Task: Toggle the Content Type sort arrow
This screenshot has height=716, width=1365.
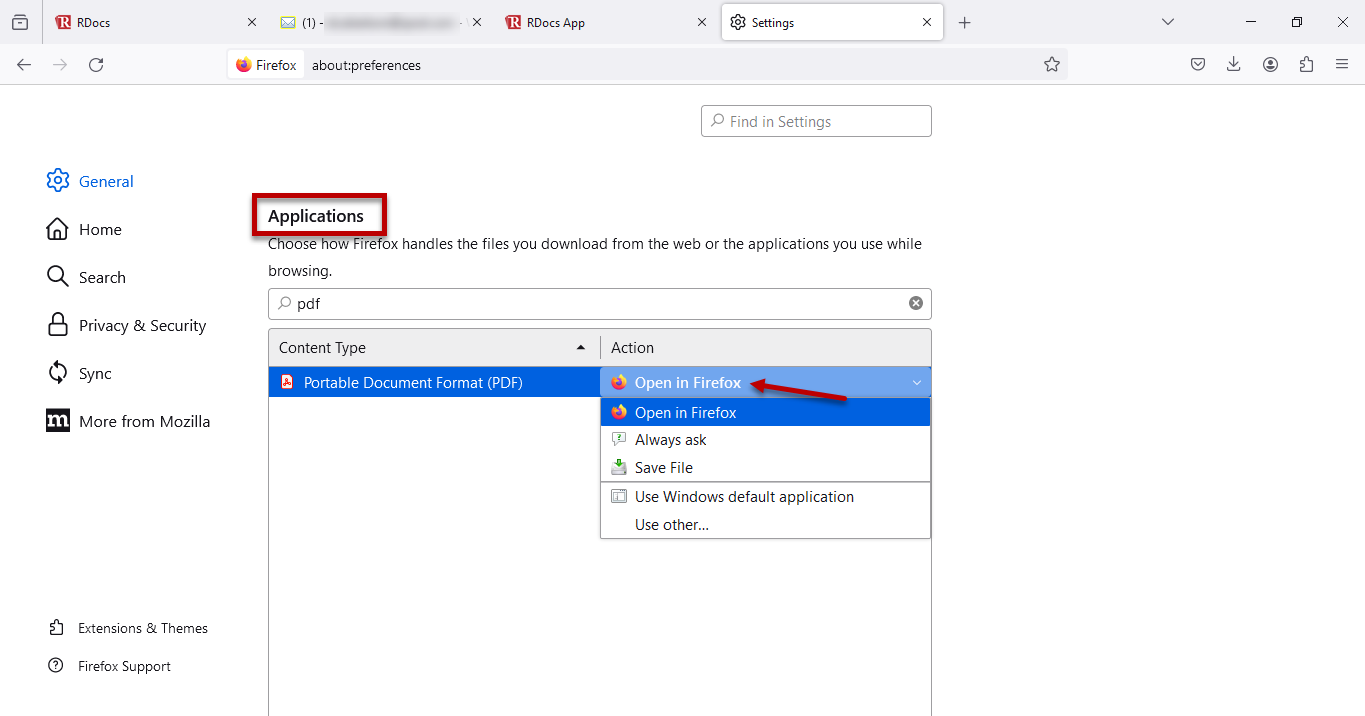Action: (580, 345)
